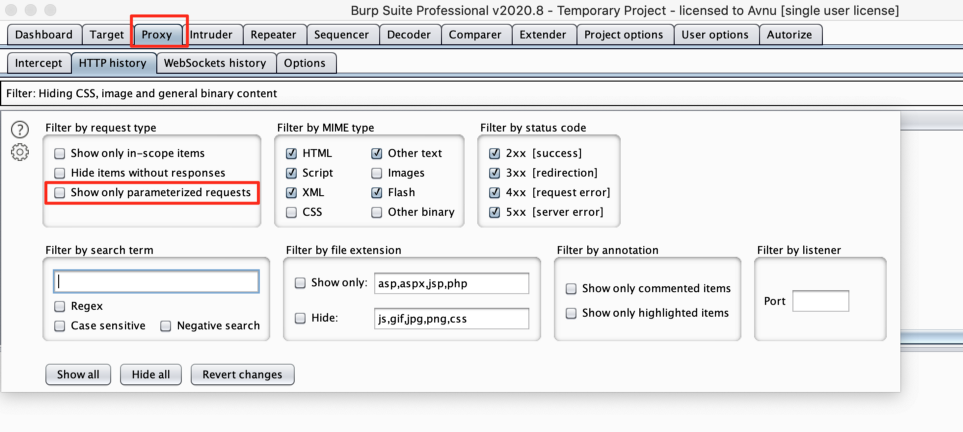Edit the js,gif,jpg,png,css hide extension field
963x432 pixels.
[451, 319]
